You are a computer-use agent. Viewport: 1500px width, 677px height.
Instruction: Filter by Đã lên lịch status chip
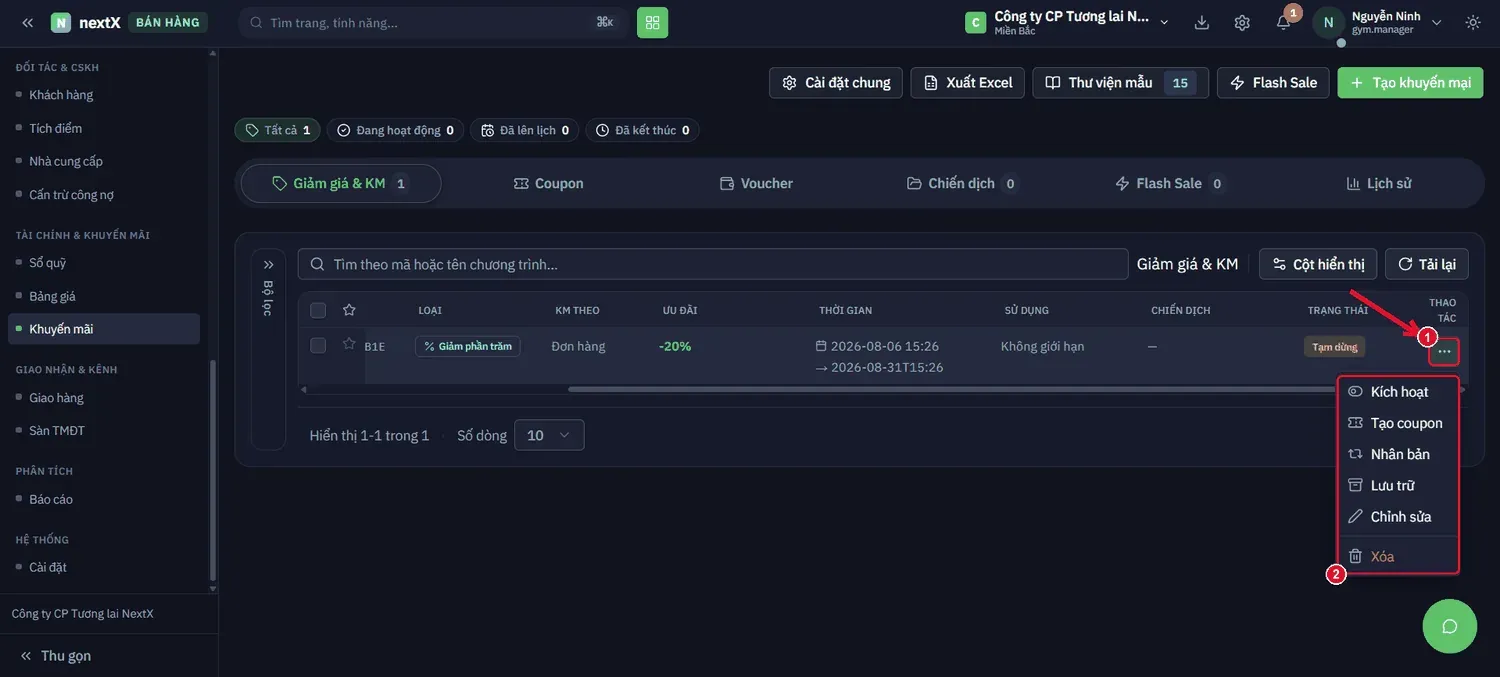point(525,130)
